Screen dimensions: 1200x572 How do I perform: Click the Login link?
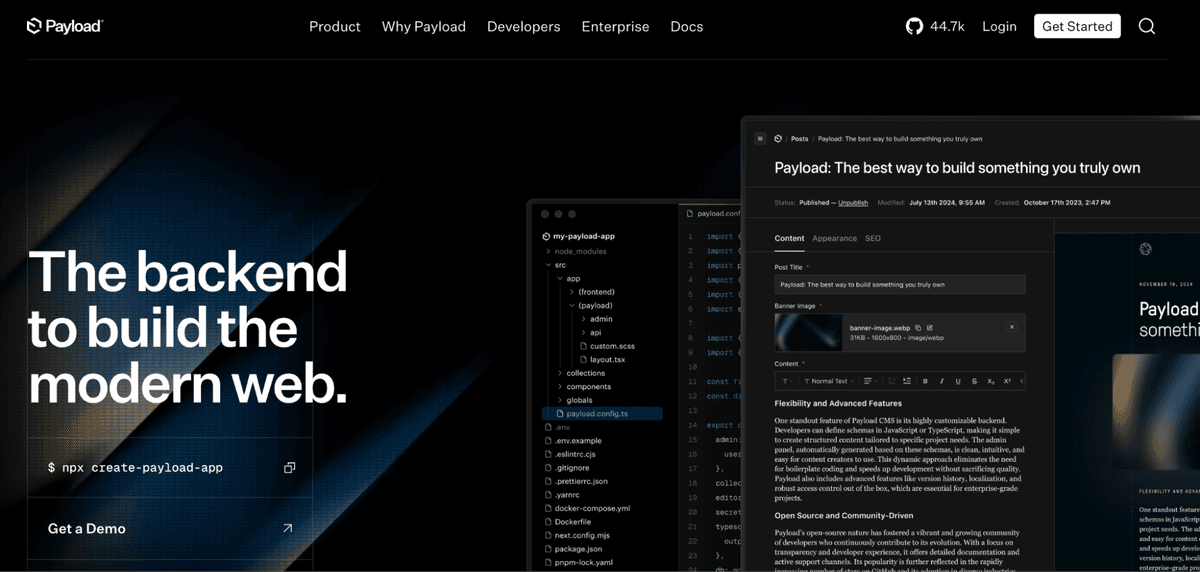999,26
